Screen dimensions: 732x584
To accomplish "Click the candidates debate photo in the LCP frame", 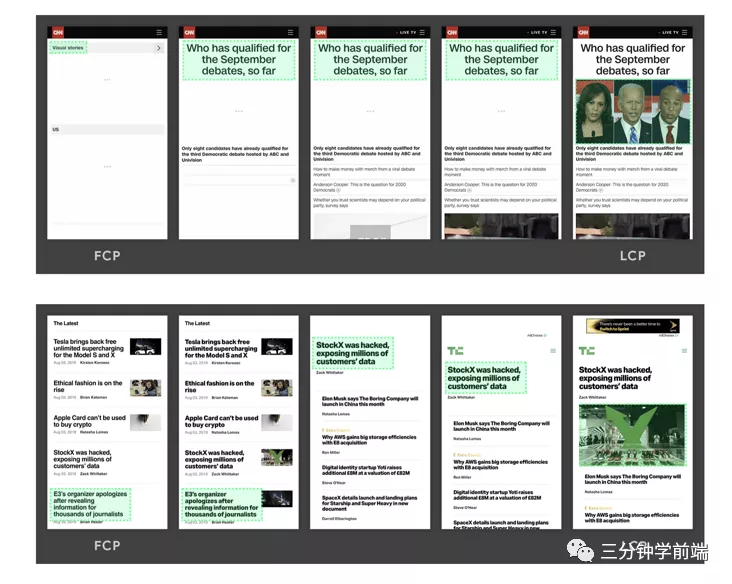I will (x=632, y=112).
